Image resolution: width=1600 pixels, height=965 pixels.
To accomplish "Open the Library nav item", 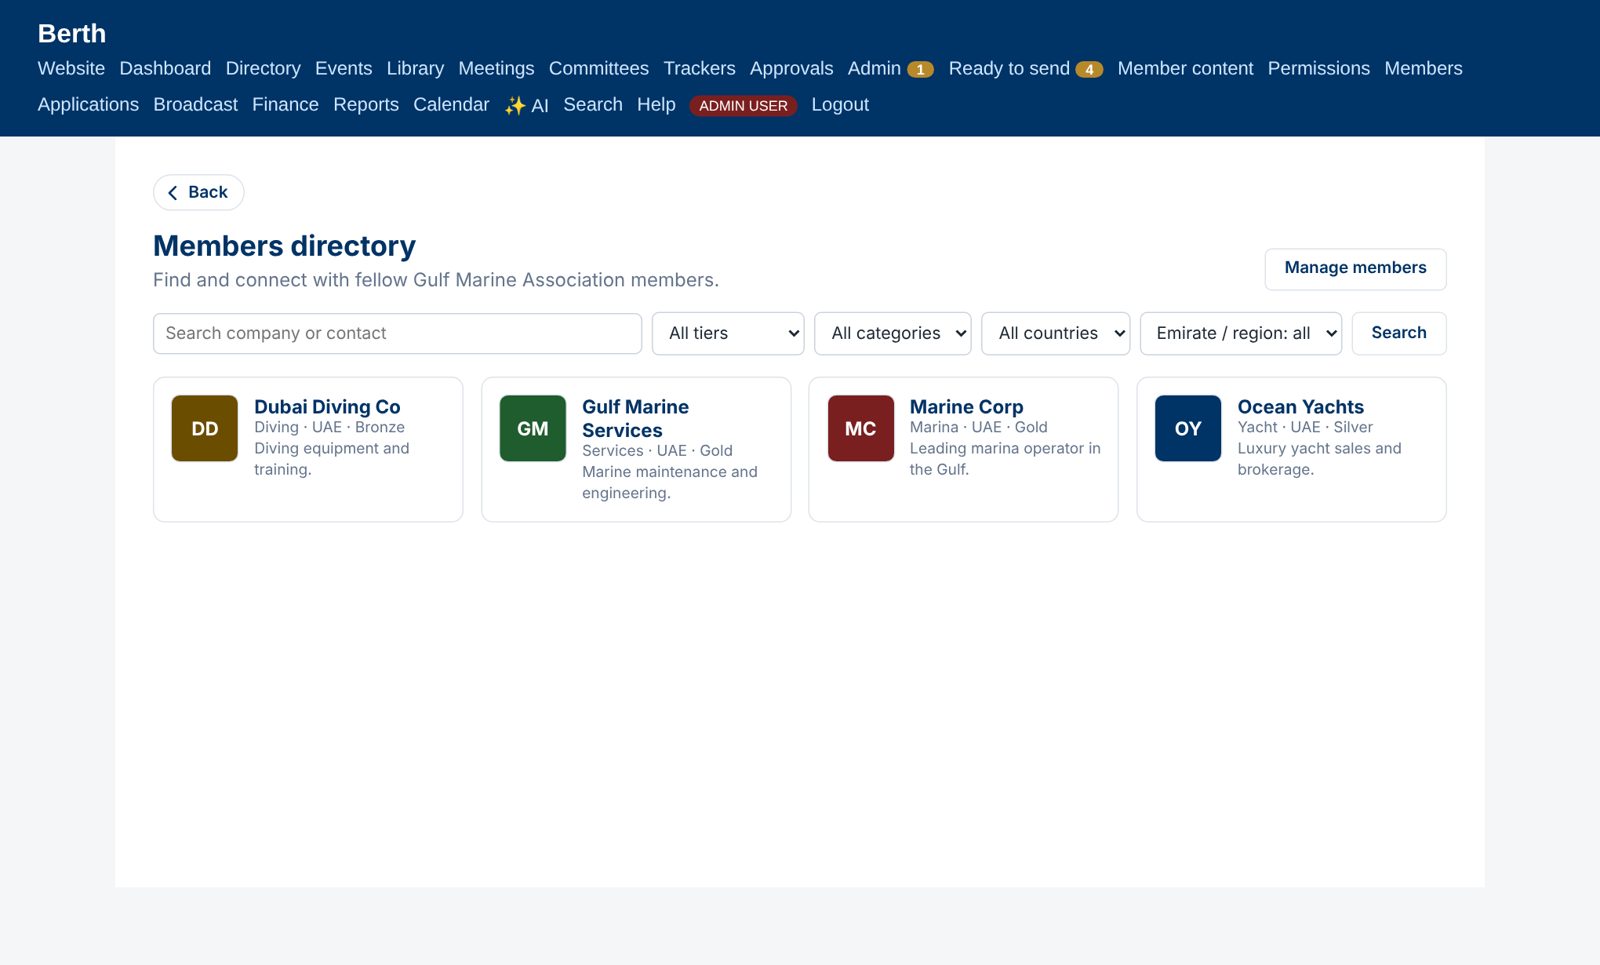I will click(x=415, y=68).
